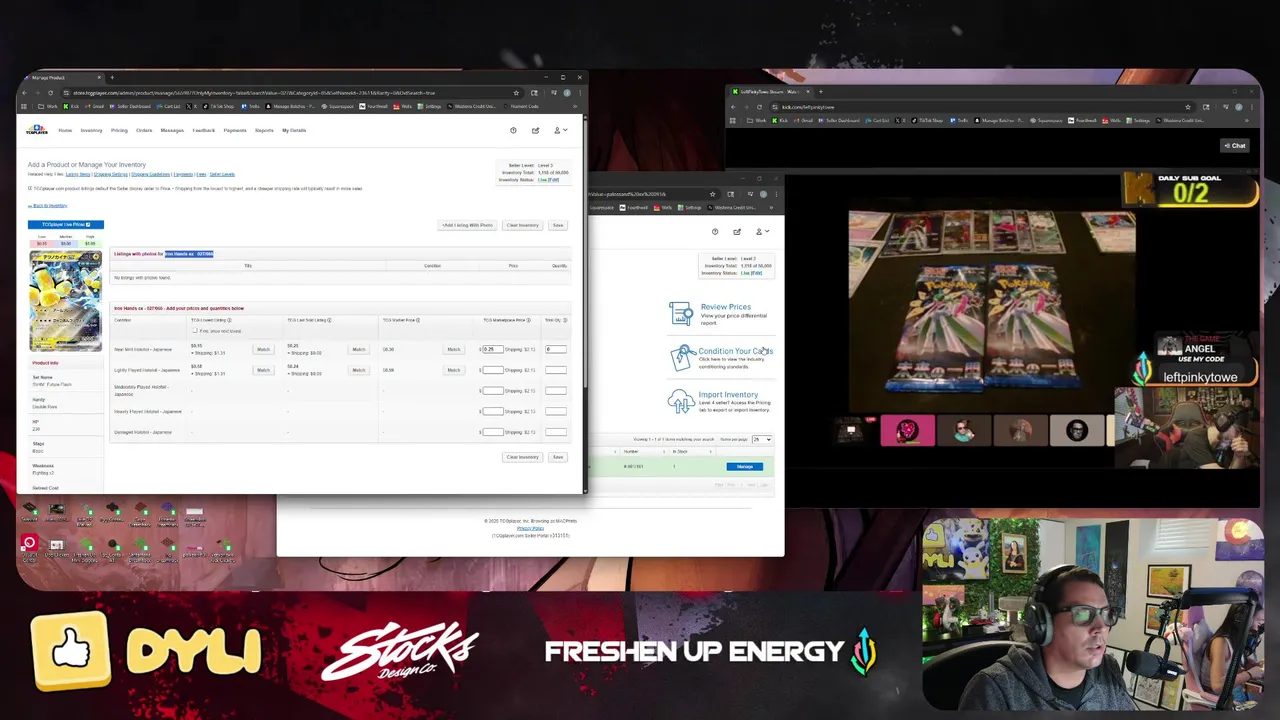Go back in Manage Product browser

(25, 93)
